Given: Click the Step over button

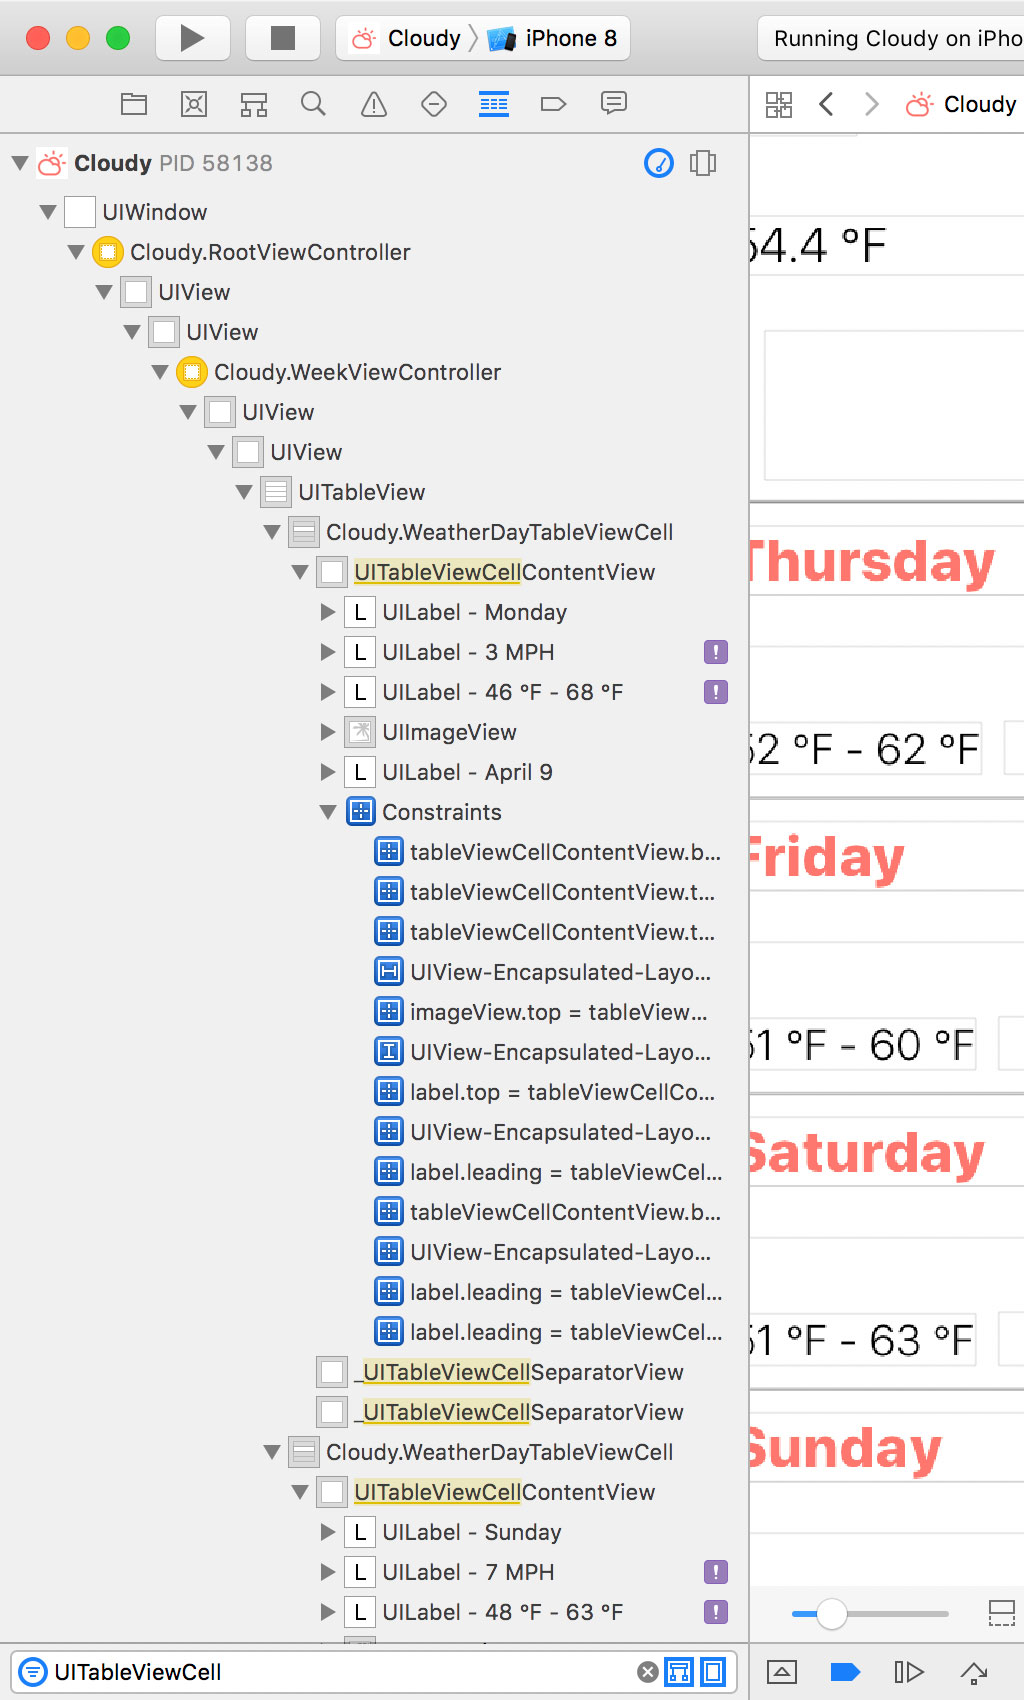Looking at the screenshot, I should (975, 1672).
